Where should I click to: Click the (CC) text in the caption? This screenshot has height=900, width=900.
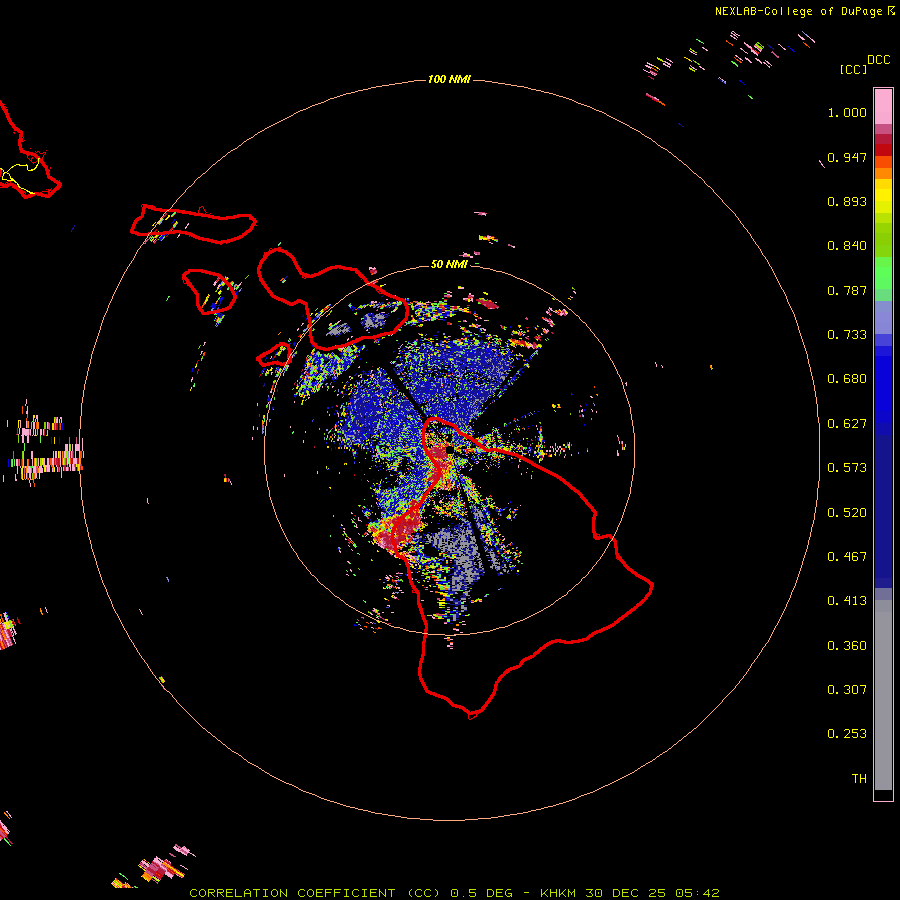[424, 893]
